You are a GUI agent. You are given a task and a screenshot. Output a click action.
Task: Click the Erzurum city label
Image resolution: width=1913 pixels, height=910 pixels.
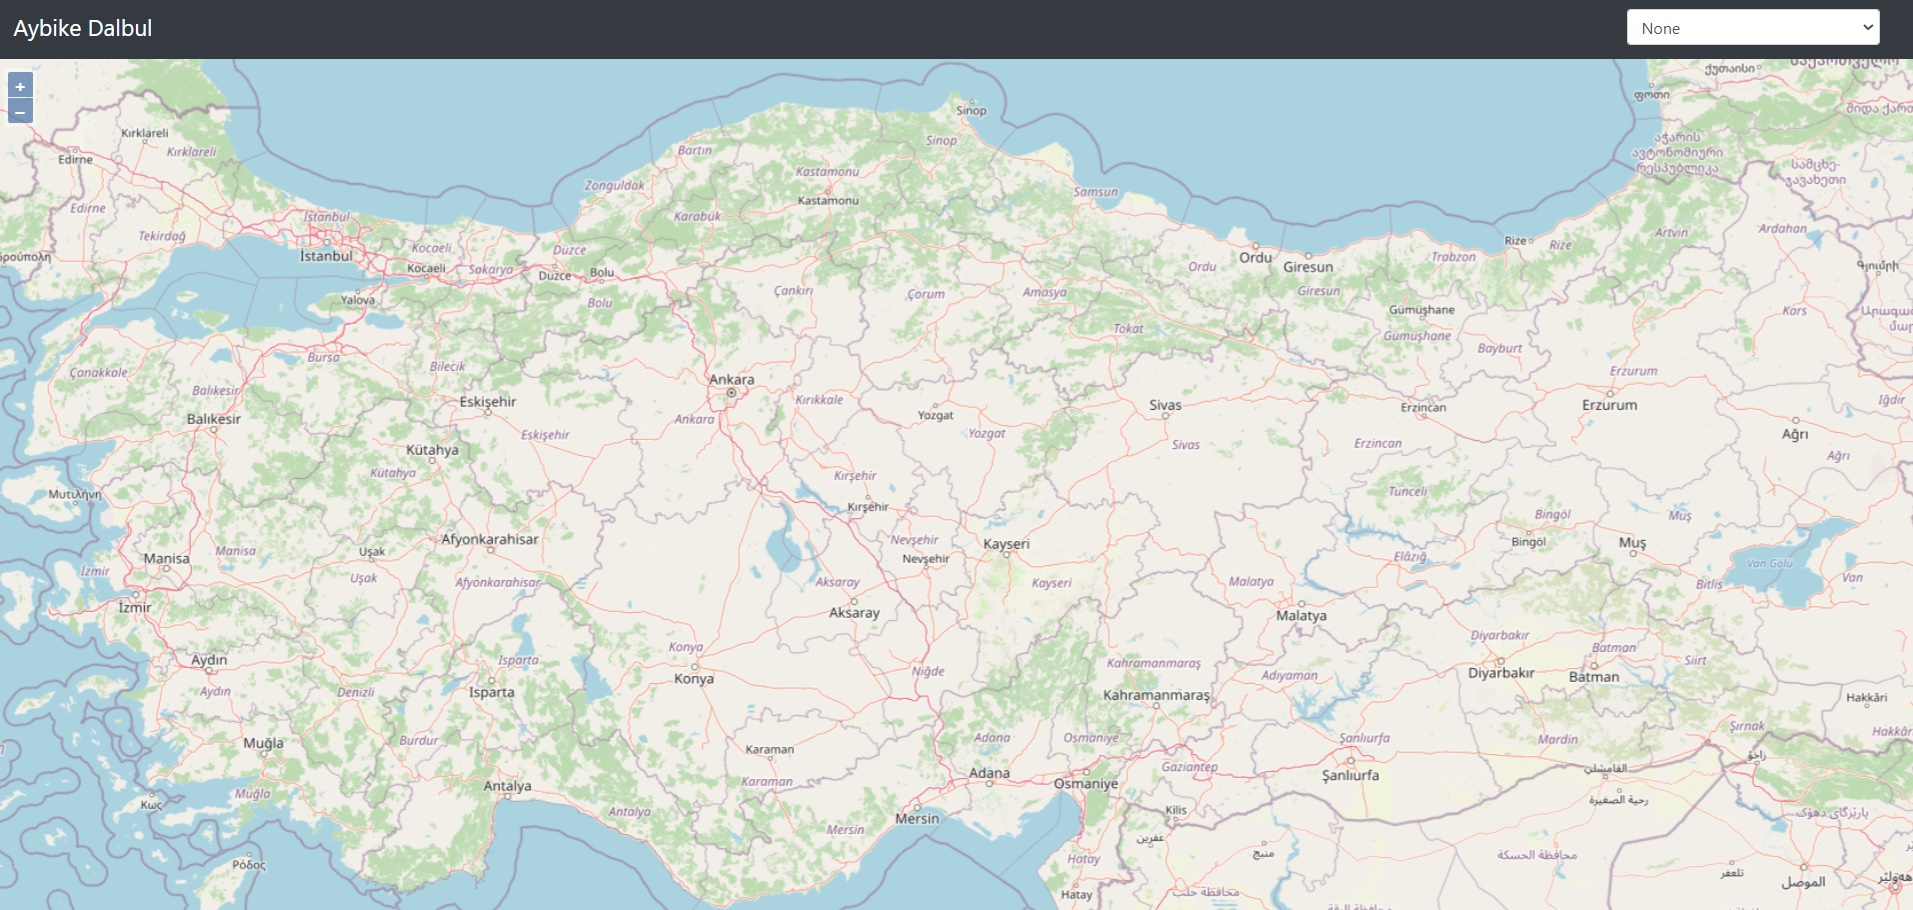[1609, 405]
